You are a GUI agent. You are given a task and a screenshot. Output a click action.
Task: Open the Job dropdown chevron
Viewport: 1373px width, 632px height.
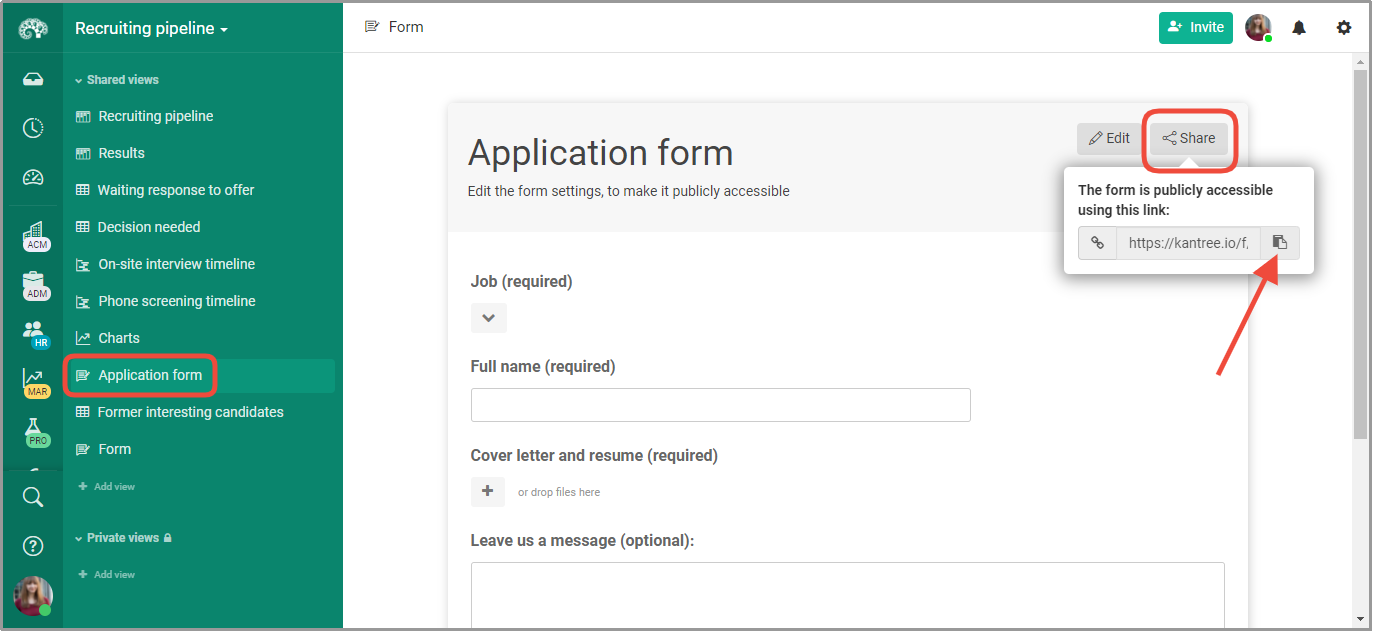pos(489,318)
